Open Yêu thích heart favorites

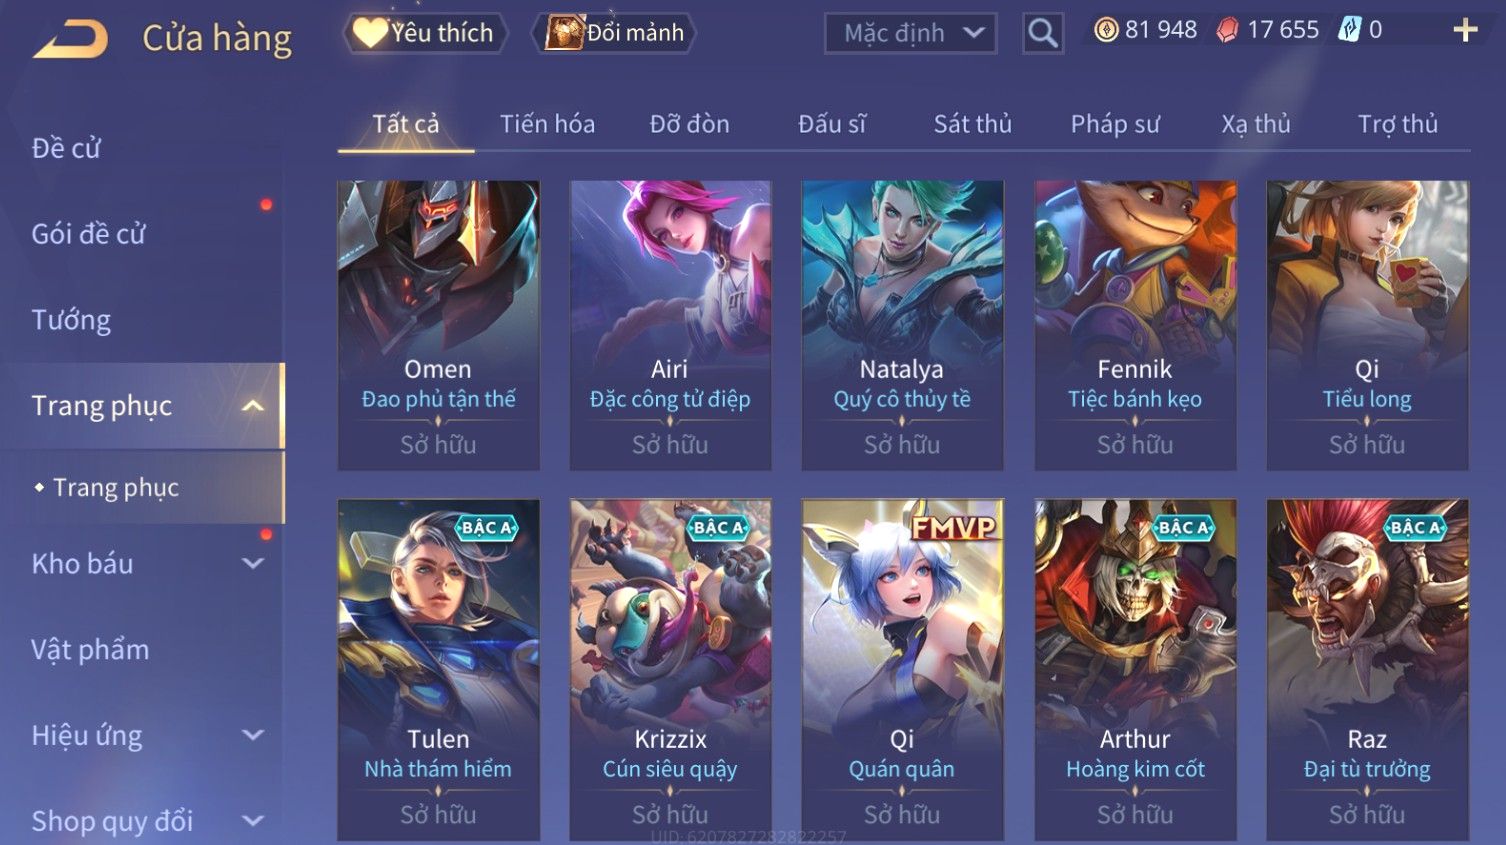[x=424, y=33]
